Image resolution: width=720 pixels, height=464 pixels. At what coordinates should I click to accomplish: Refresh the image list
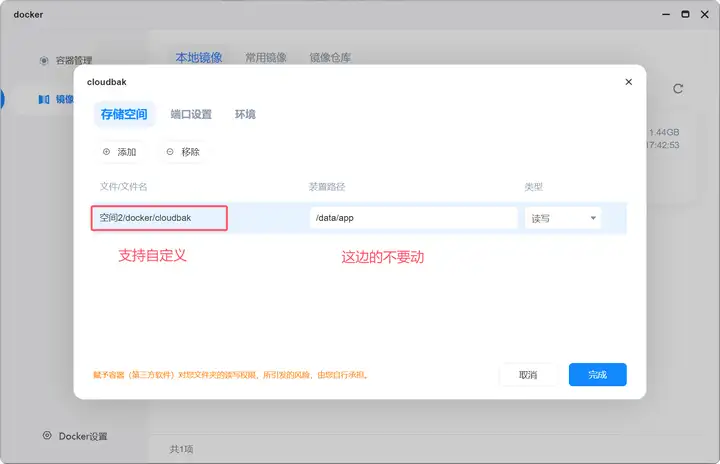pos(678,89)
